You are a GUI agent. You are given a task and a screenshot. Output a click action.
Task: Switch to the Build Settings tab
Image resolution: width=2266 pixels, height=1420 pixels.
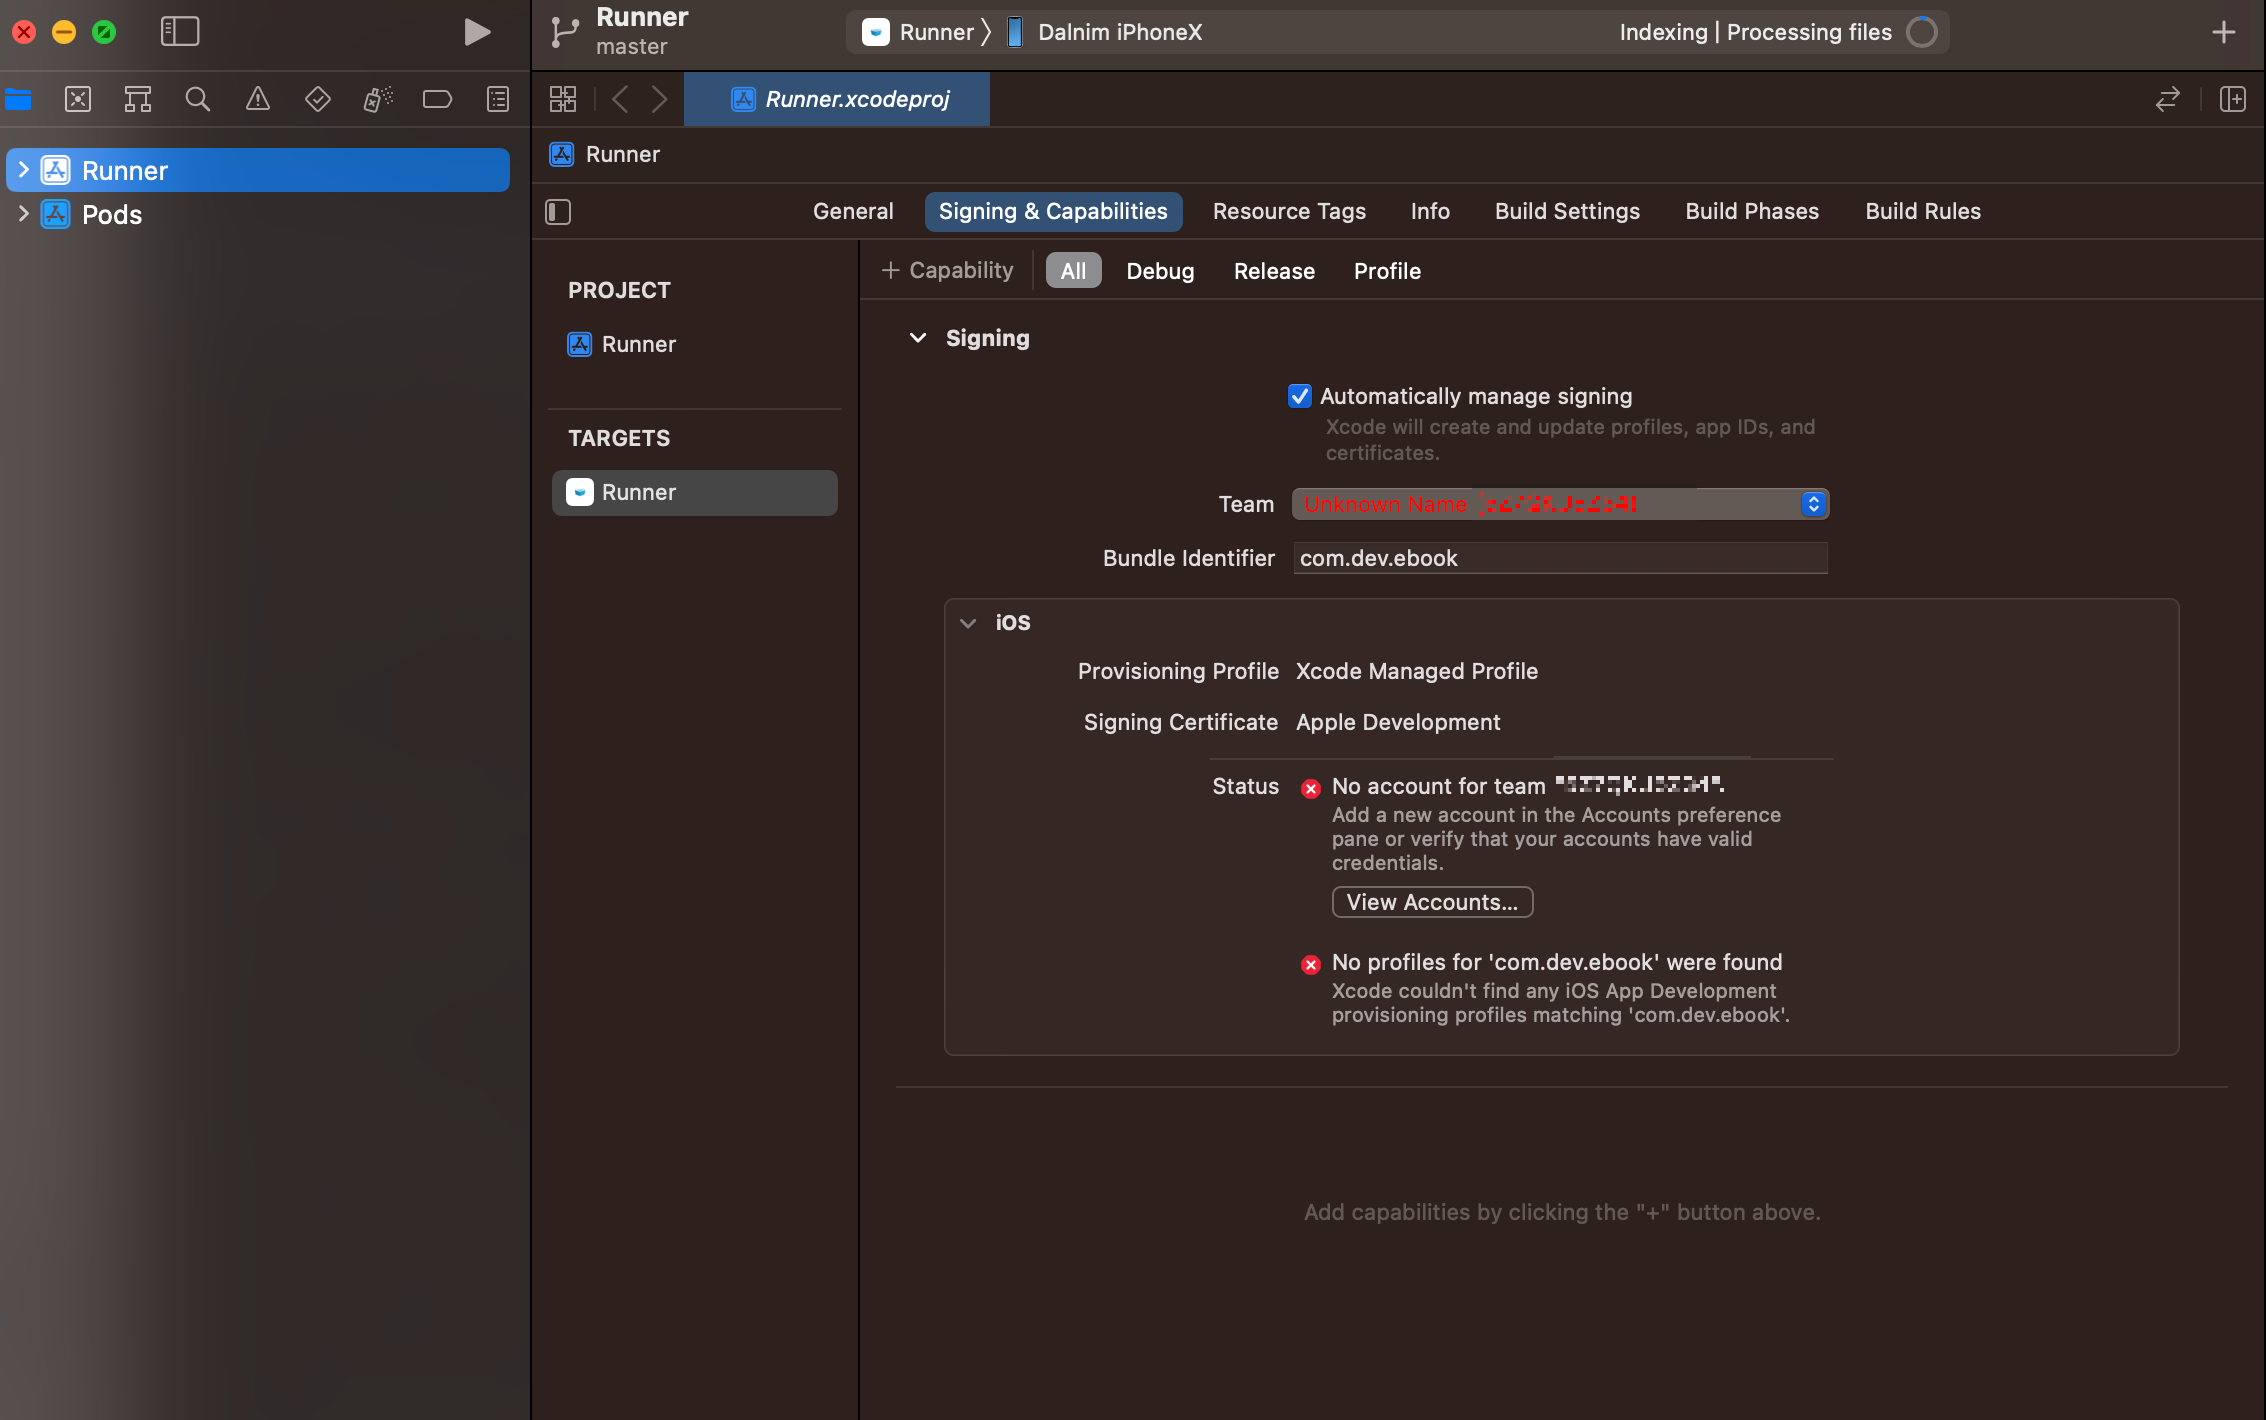1567,211
